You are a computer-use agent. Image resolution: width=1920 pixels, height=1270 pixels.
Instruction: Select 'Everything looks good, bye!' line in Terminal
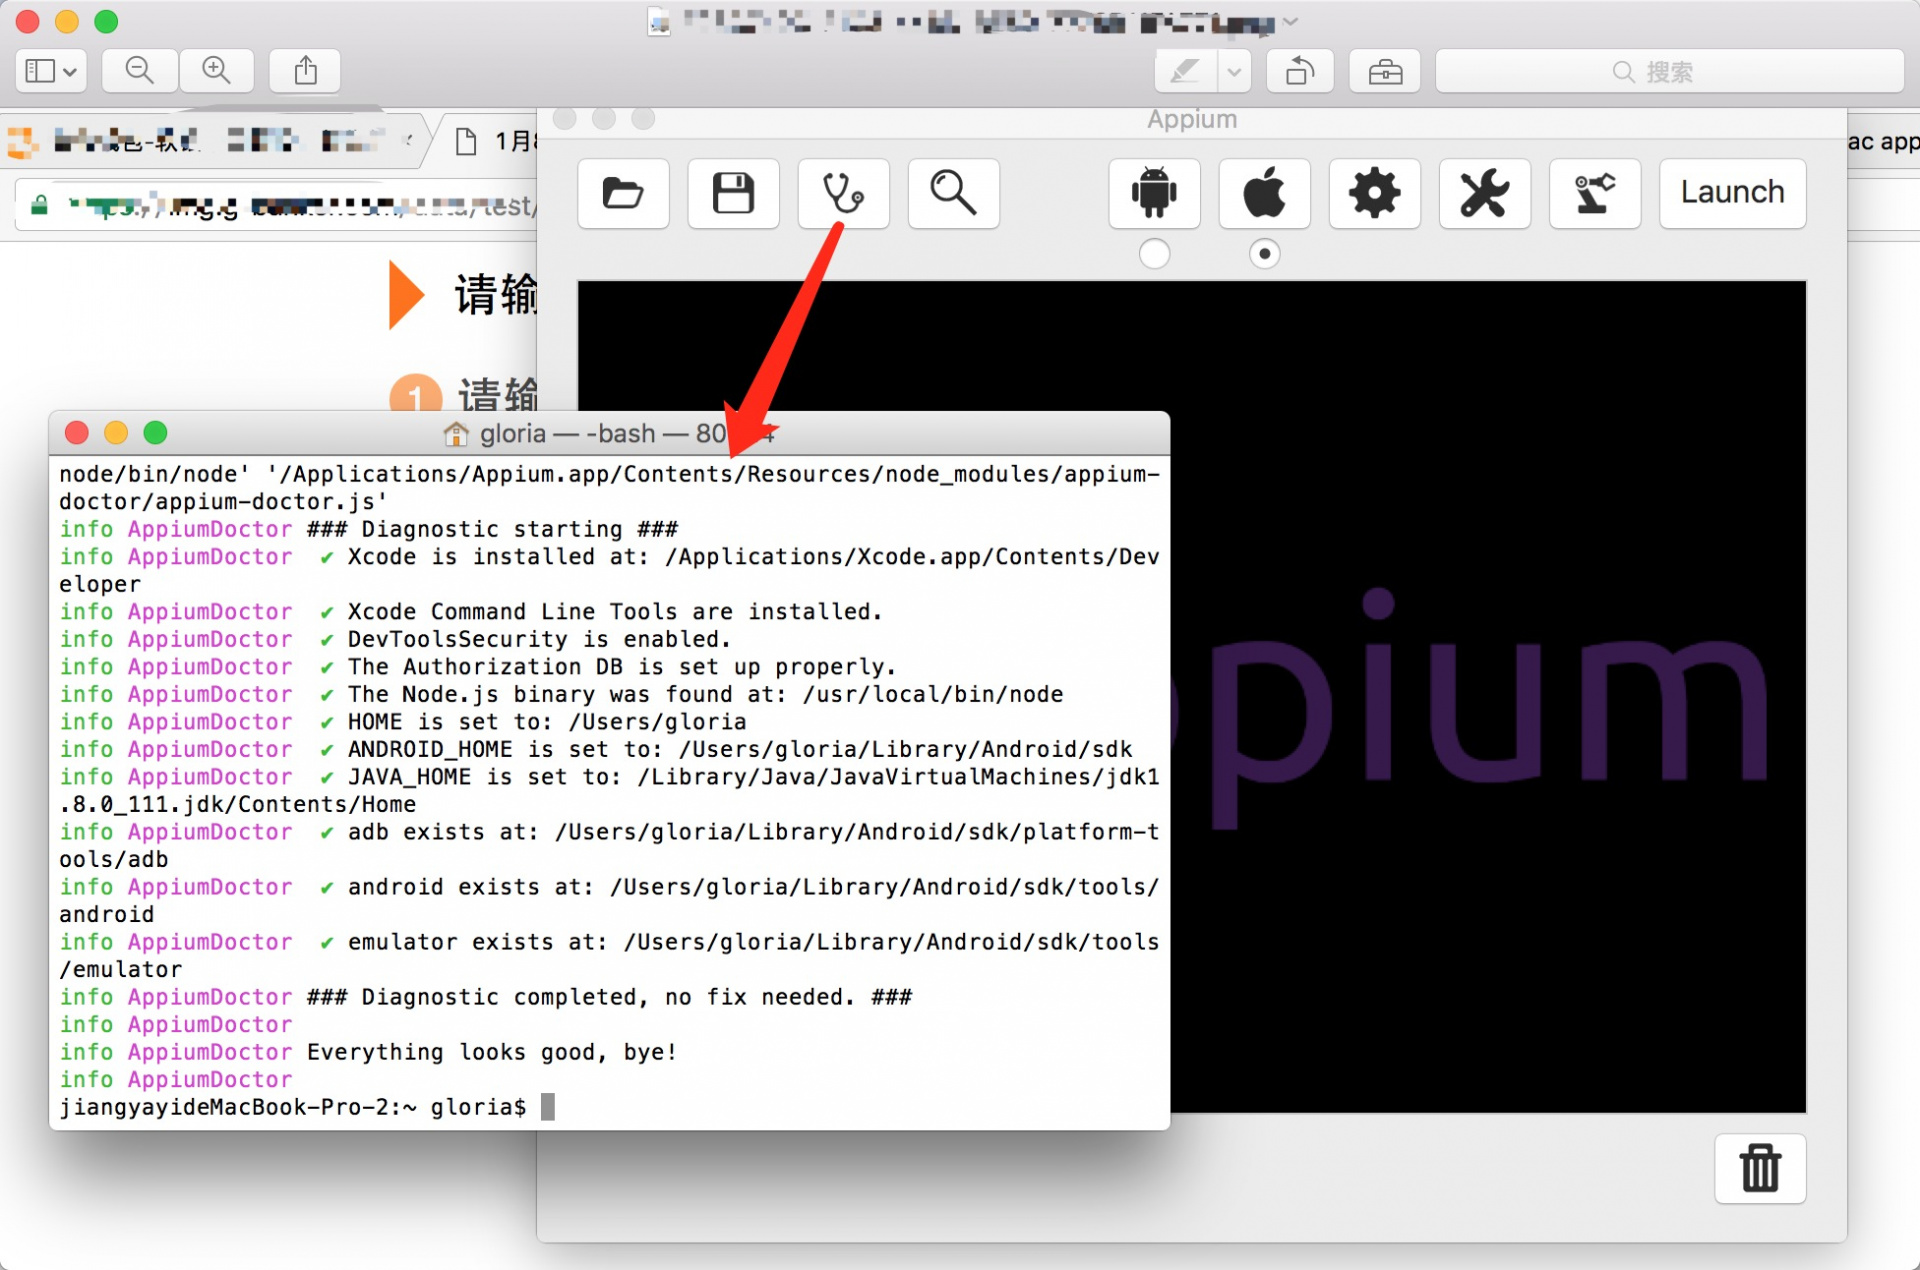pyautogui.click(x=492, y=1052)
